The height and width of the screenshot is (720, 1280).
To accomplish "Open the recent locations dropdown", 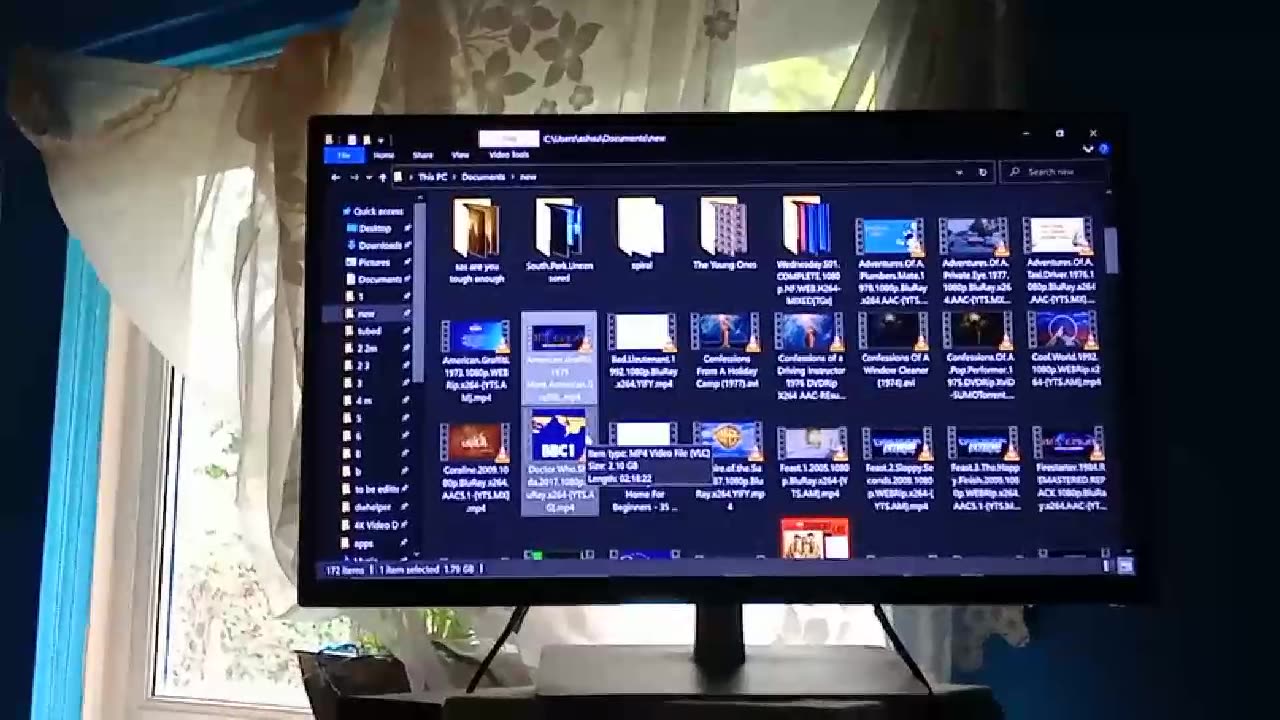I will pyautogui.click(x=368, y=177).
